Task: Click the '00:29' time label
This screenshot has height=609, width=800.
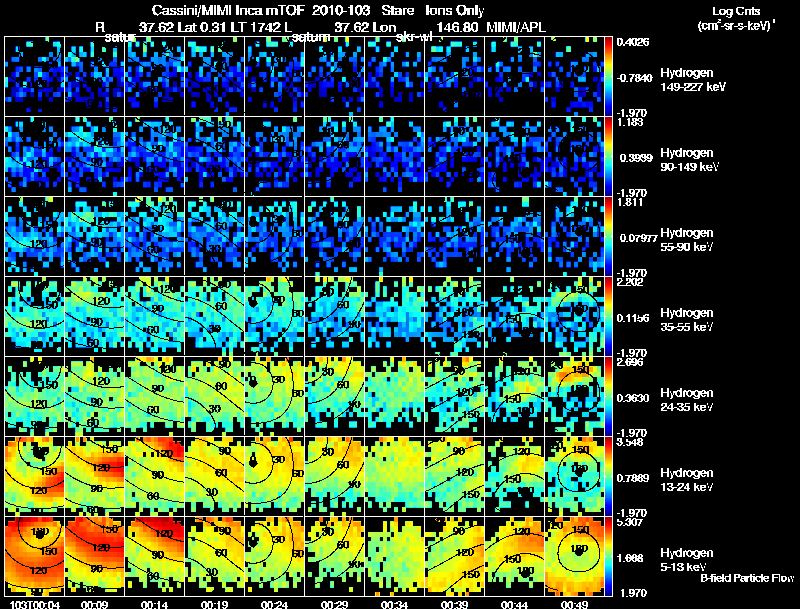Action: 334,604
